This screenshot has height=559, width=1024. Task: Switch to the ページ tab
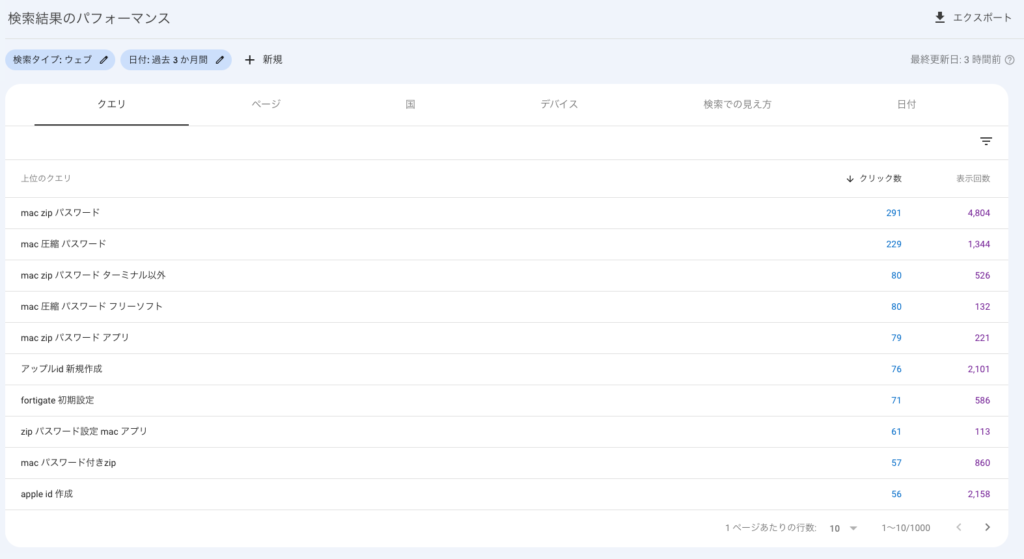coord(266,104)
